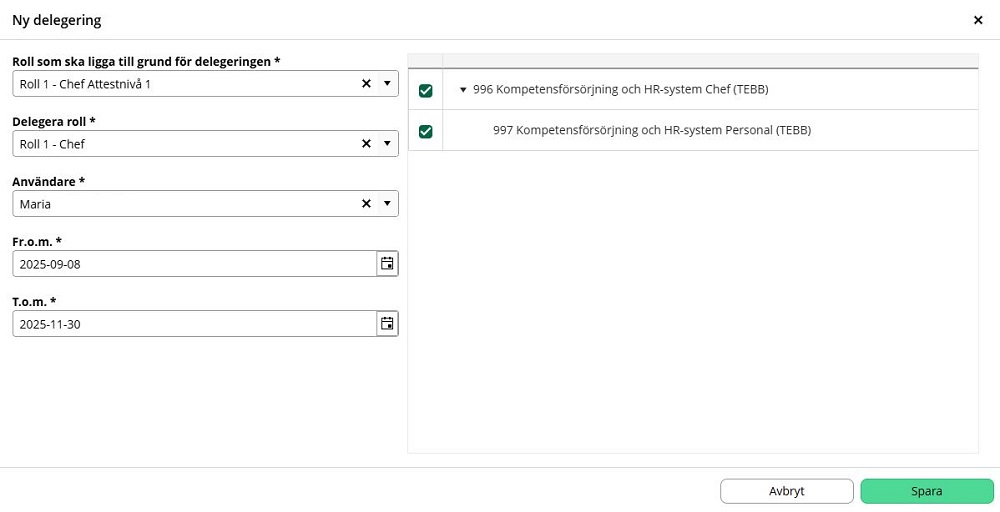
Task: Click into the T.o.m. date field
Action: tap(190, 324)
